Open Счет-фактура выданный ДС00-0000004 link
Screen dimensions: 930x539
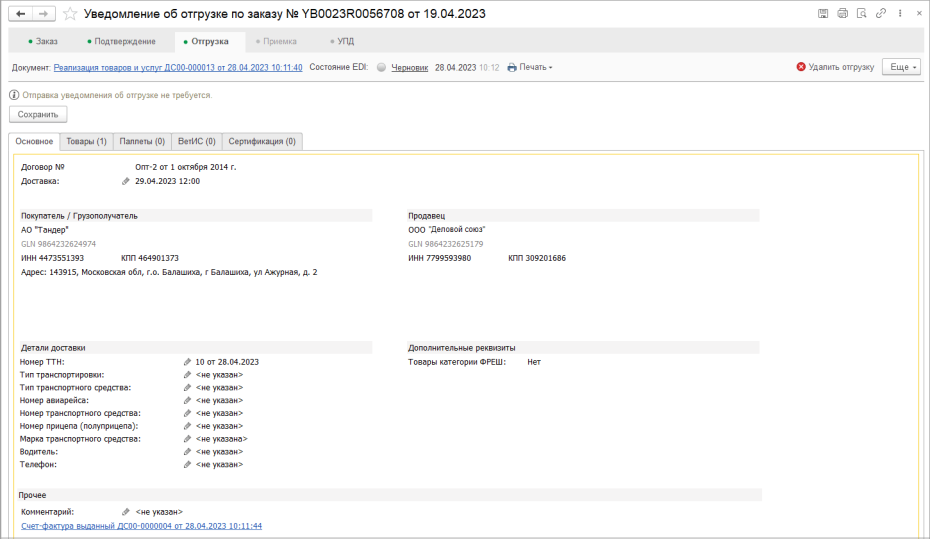click(x=141, y=526)
